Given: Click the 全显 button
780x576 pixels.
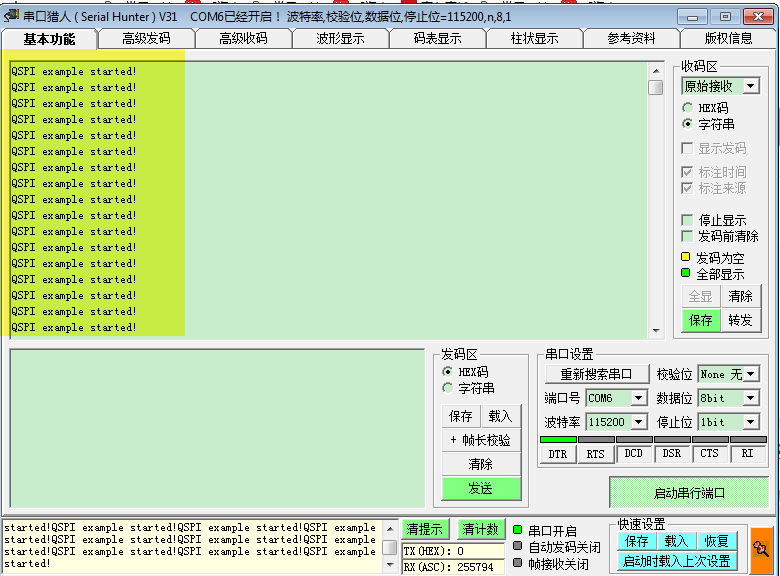Looking at the screenshot, I should point(700,296).
